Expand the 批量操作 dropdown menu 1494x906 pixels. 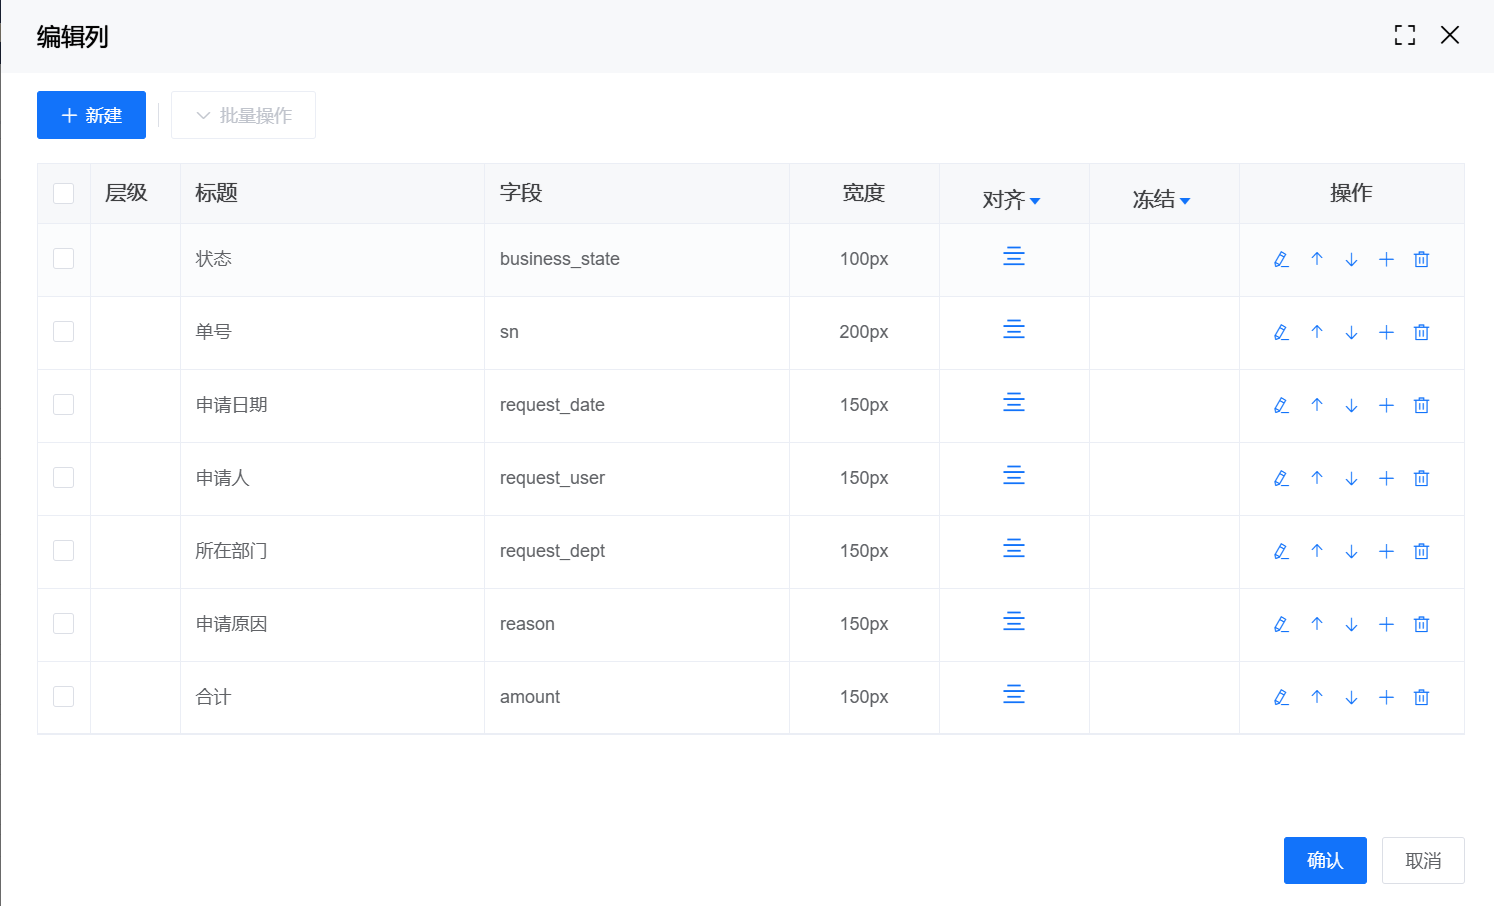pyautogui.click(x=243, y=116)
